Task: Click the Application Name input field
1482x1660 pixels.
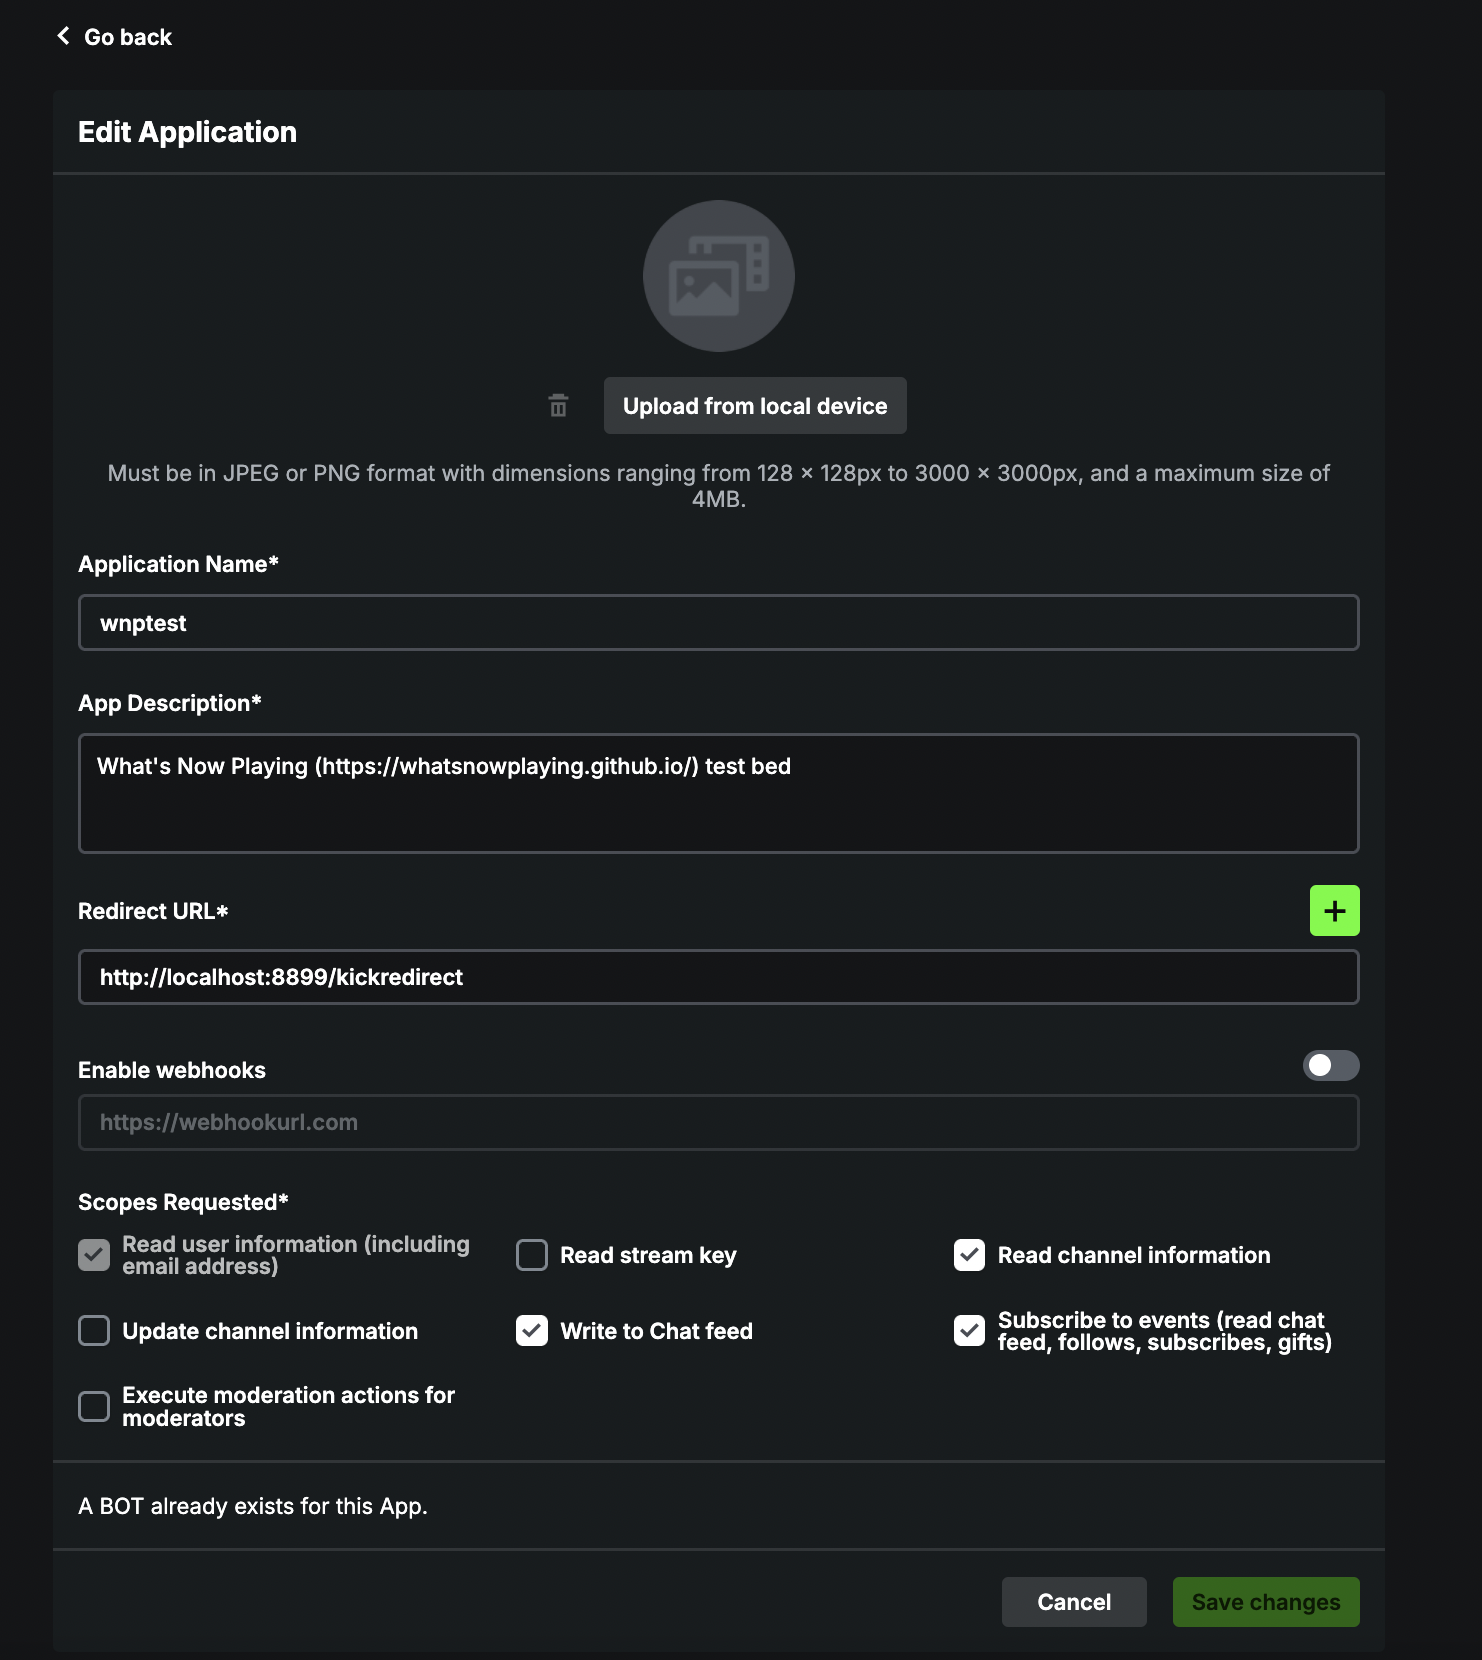Action: pyautogui.click(x=718, y=623)
